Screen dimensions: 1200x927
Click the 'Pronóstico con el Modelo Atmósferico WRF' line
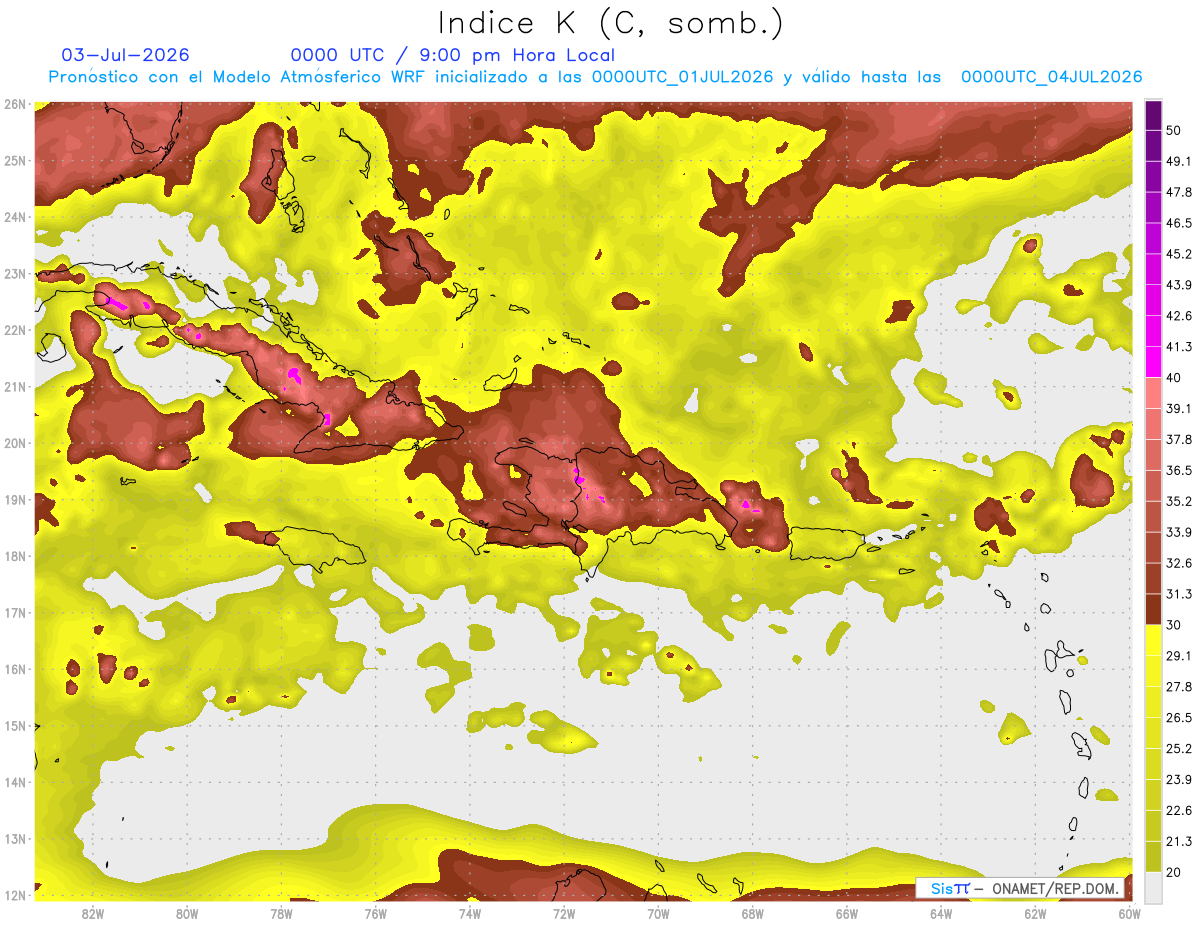coord(596,77)
